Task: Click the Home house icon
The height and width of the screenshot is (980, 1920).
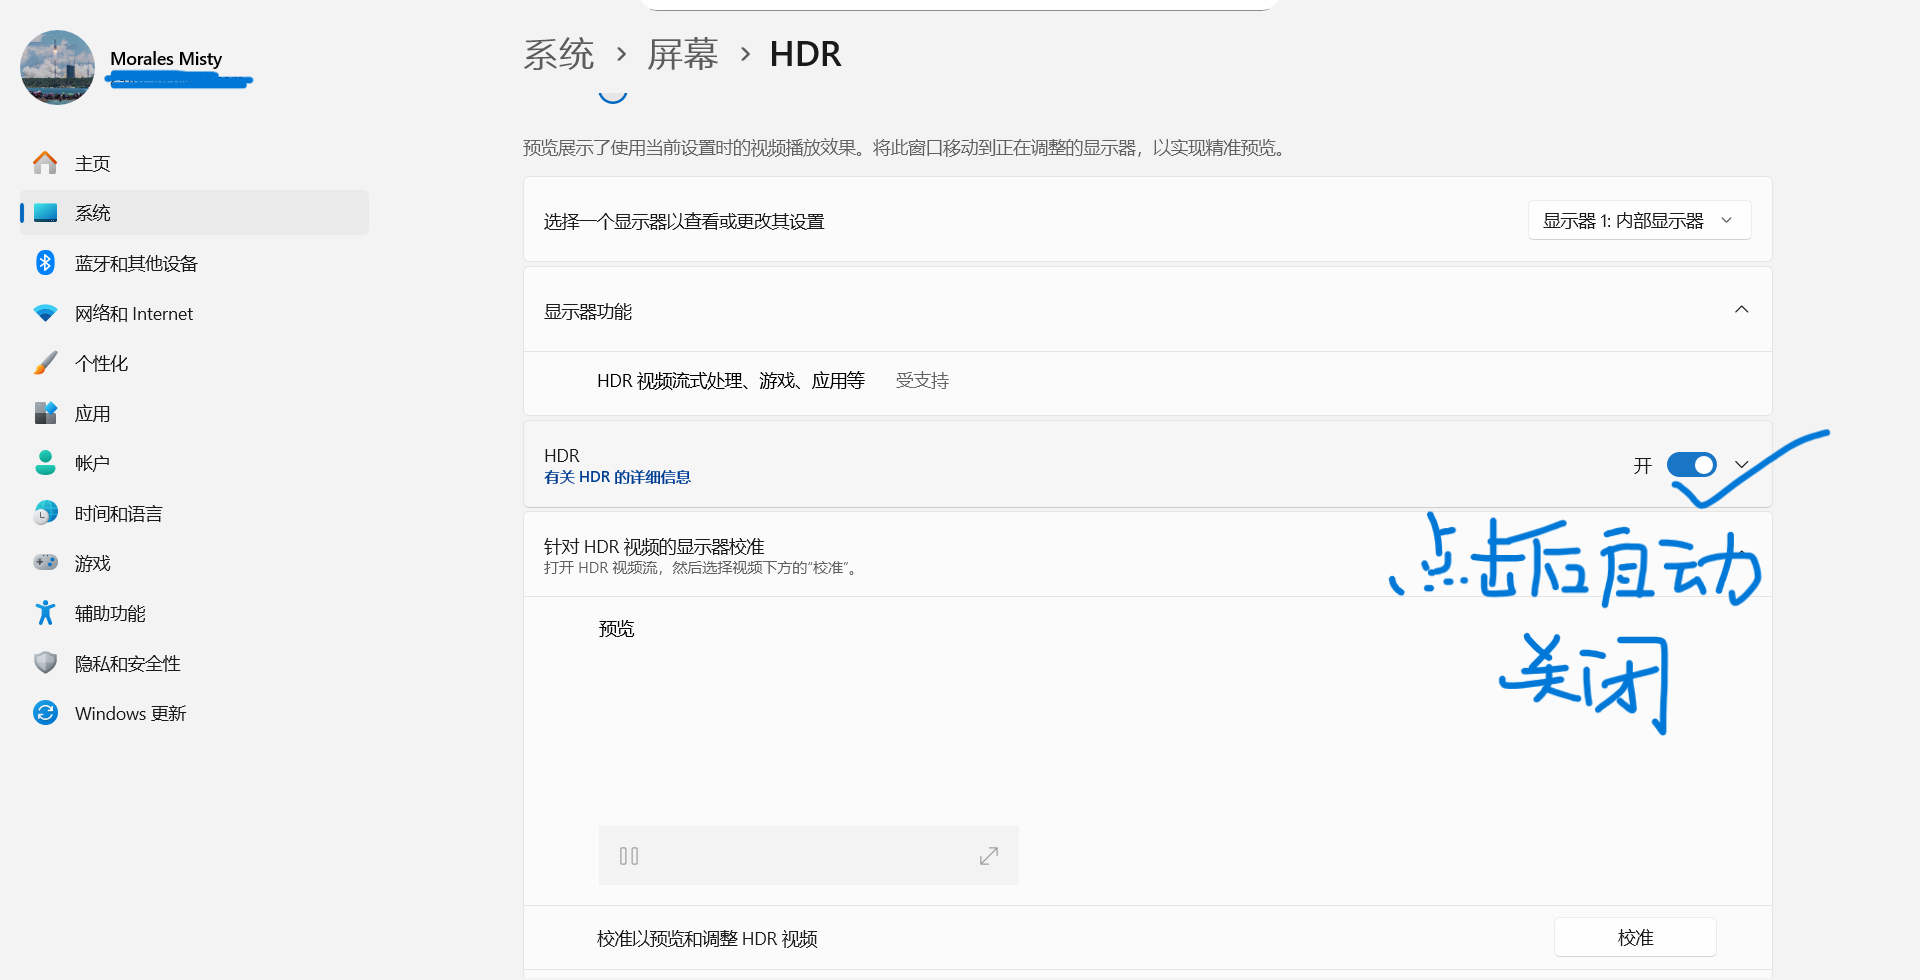Action: pos(45,163)
